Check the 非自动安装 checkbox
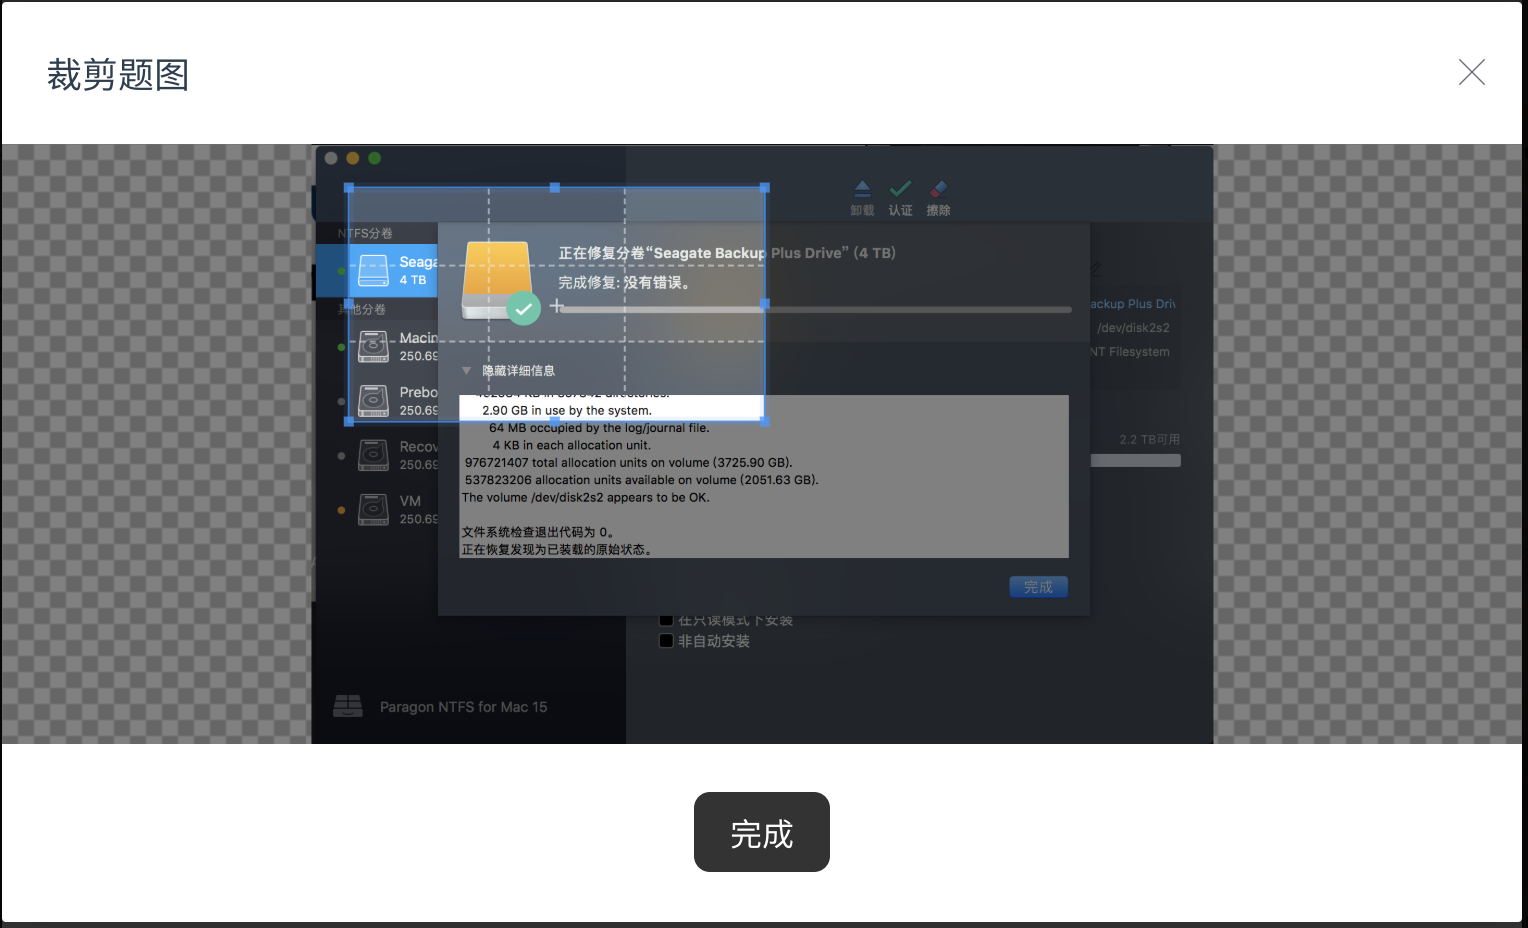Viewport: 1528px width, 928px height. pyautogui.click(x=666, y=640)
